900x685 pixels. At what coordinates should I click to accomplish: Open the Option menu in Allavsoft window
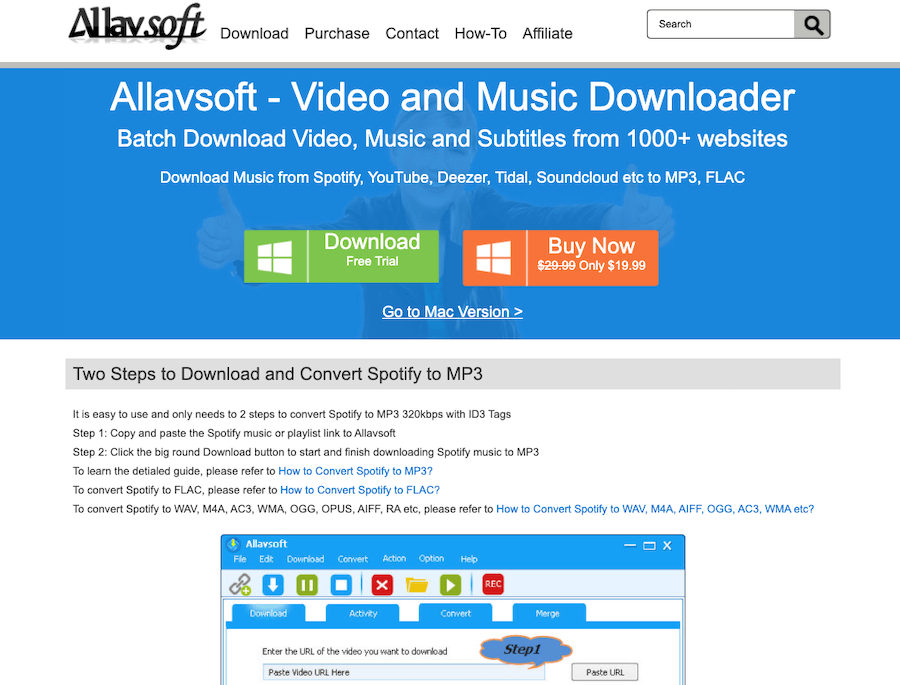[431, 559]
